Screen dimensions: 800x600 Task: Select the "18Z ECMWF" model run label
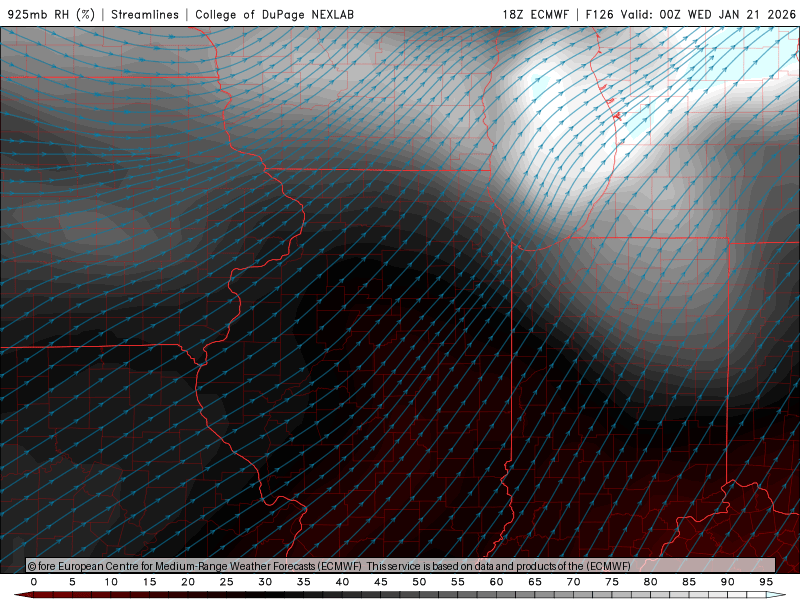tap(535, 14)
